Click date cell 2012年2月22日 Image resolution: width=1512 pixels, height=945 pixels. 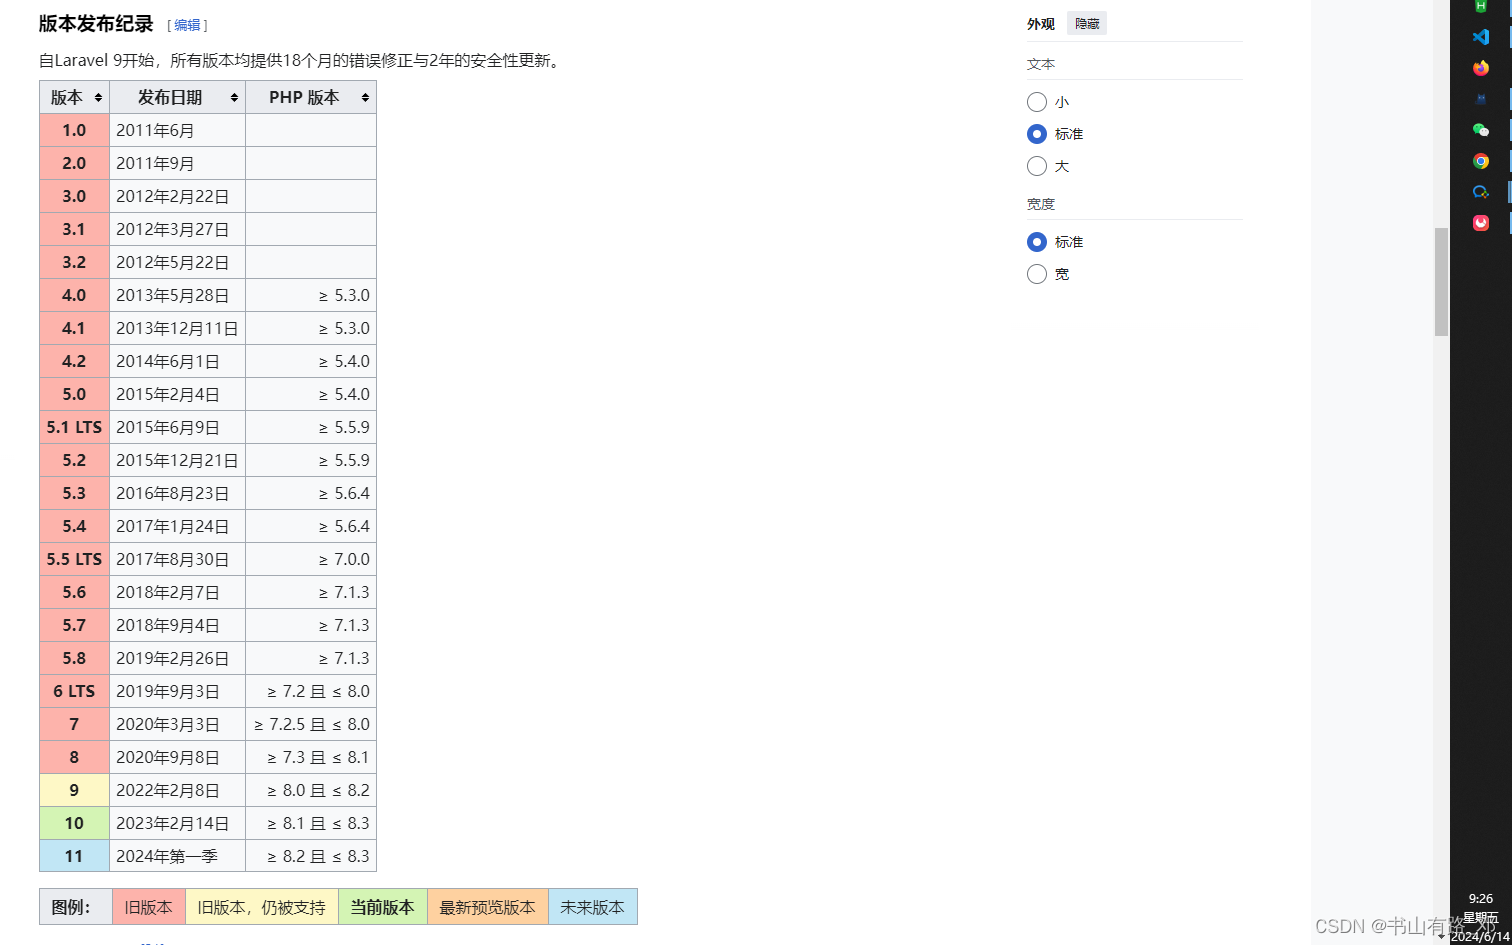[178, 196]
